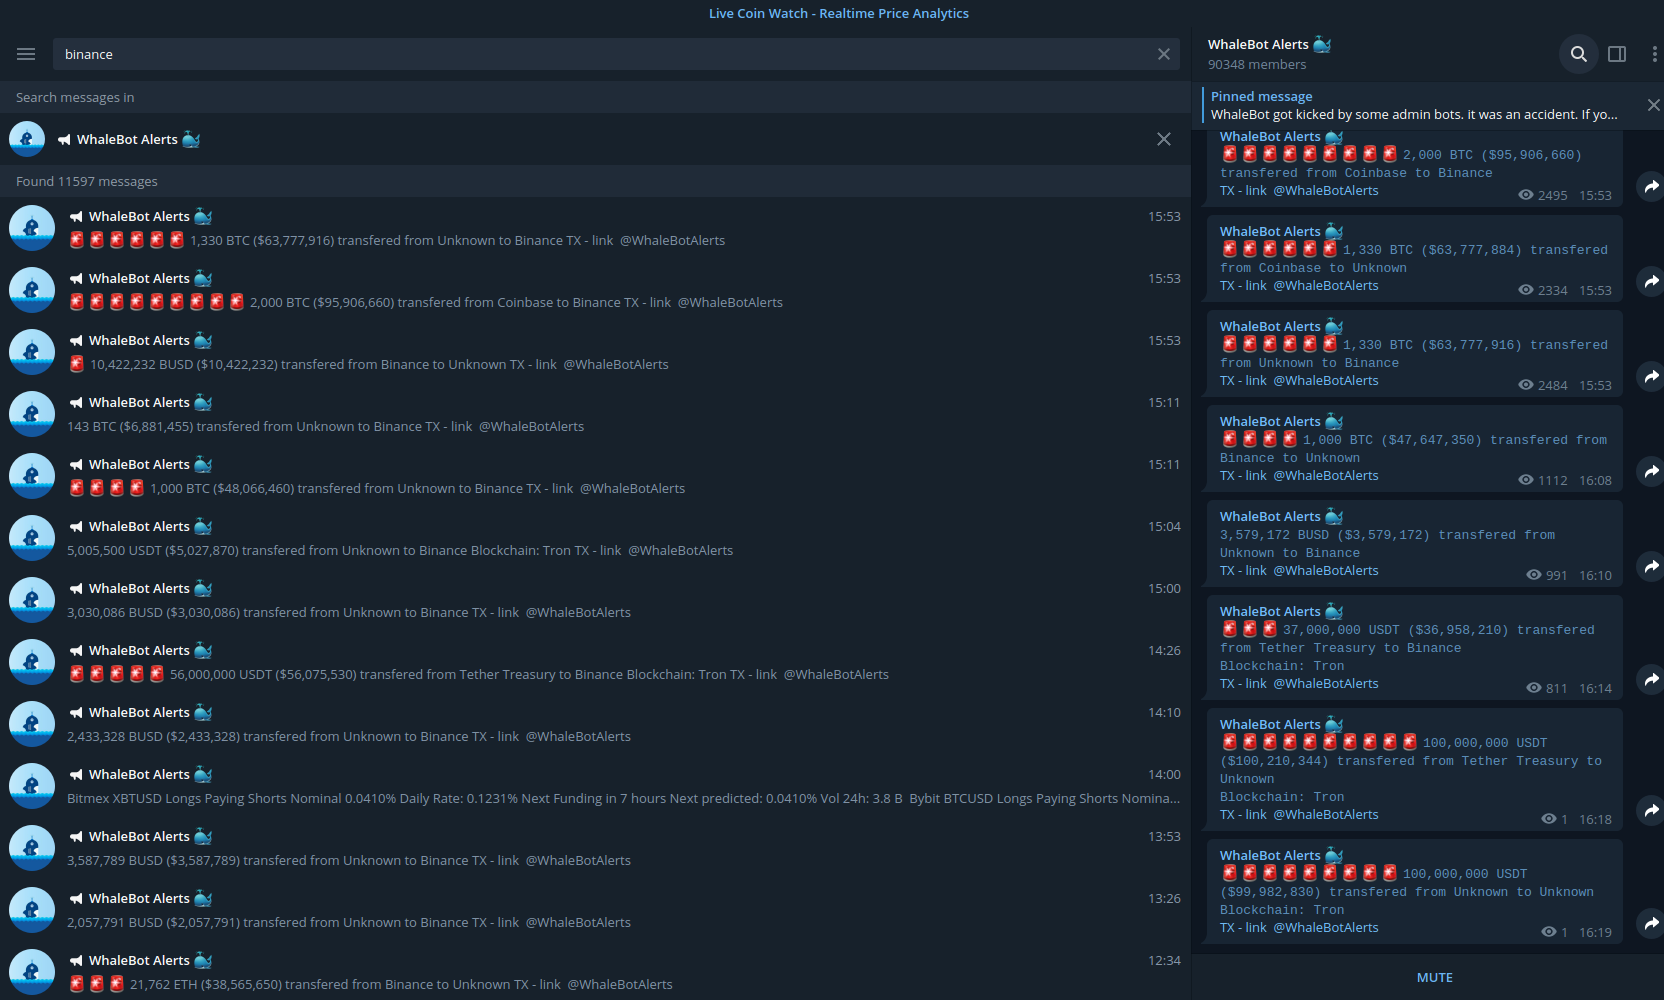
Task: Click @WhaleBotAlerts in chat's 1,330 BTC Unknown to Binance message
Action: tap(1326, 380)
